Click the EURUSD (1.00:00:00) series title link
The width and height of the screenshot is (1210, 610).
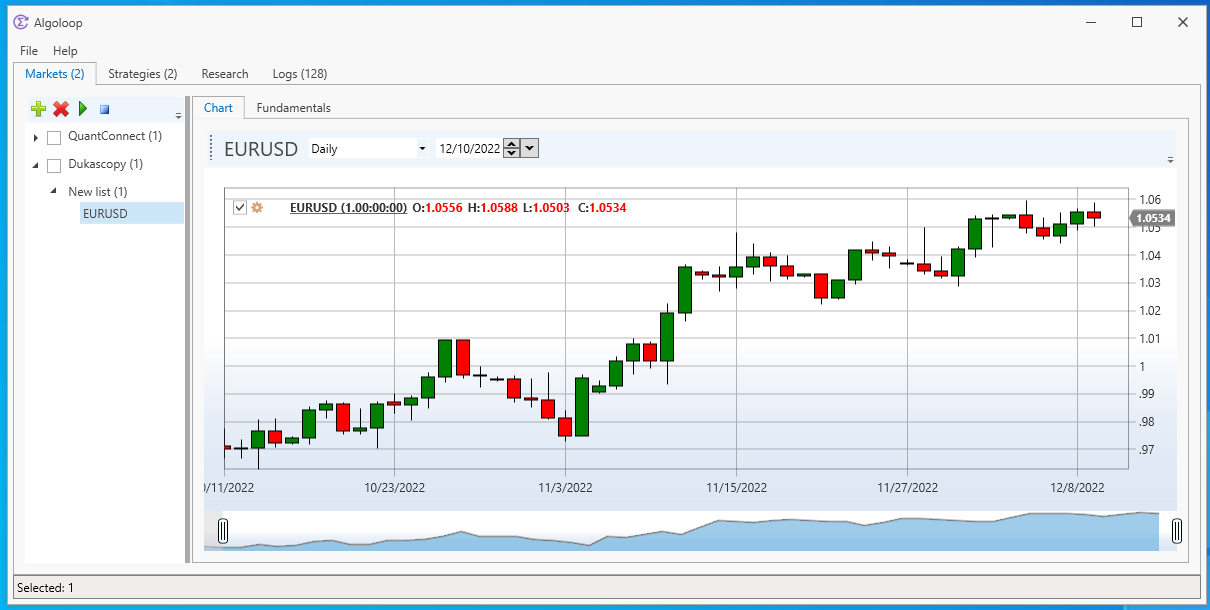[x=348, y=208]
